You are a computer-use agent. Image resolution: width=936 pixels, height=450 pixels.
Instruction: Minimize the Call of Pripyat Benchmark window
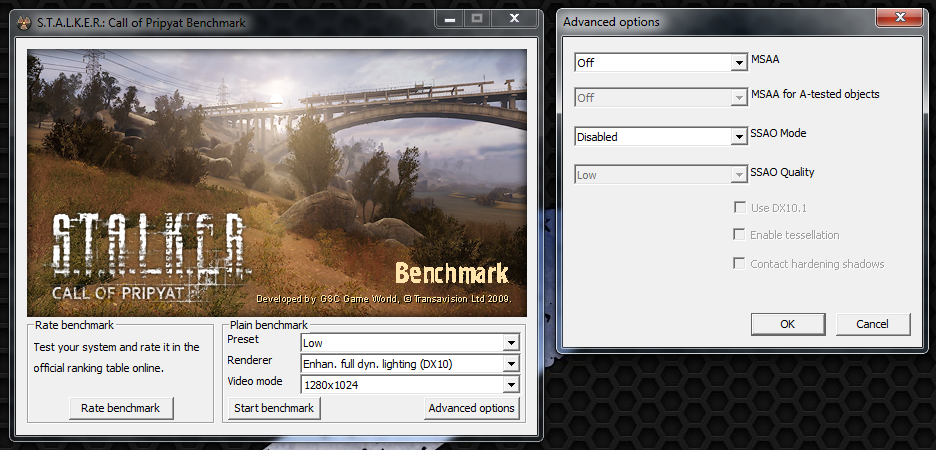click(x=449, y=20)
